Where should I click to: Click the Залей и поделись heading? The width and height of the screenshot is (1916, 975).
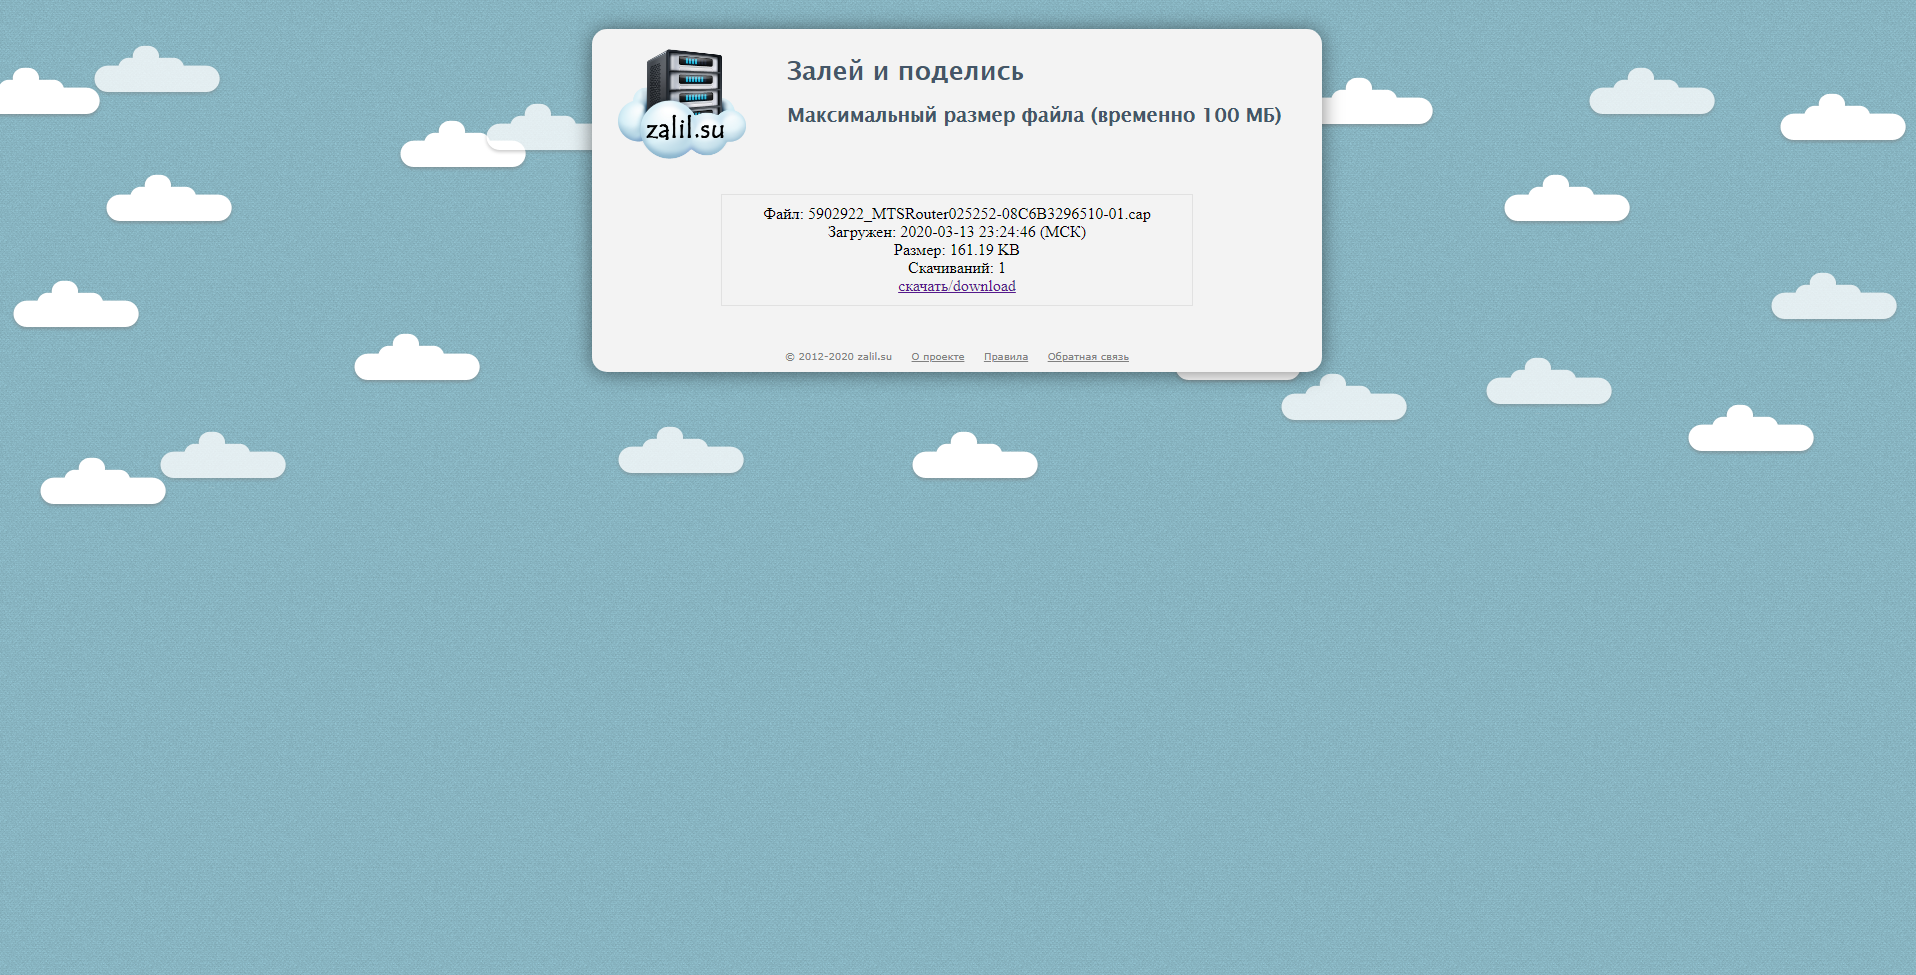(904, 71)
